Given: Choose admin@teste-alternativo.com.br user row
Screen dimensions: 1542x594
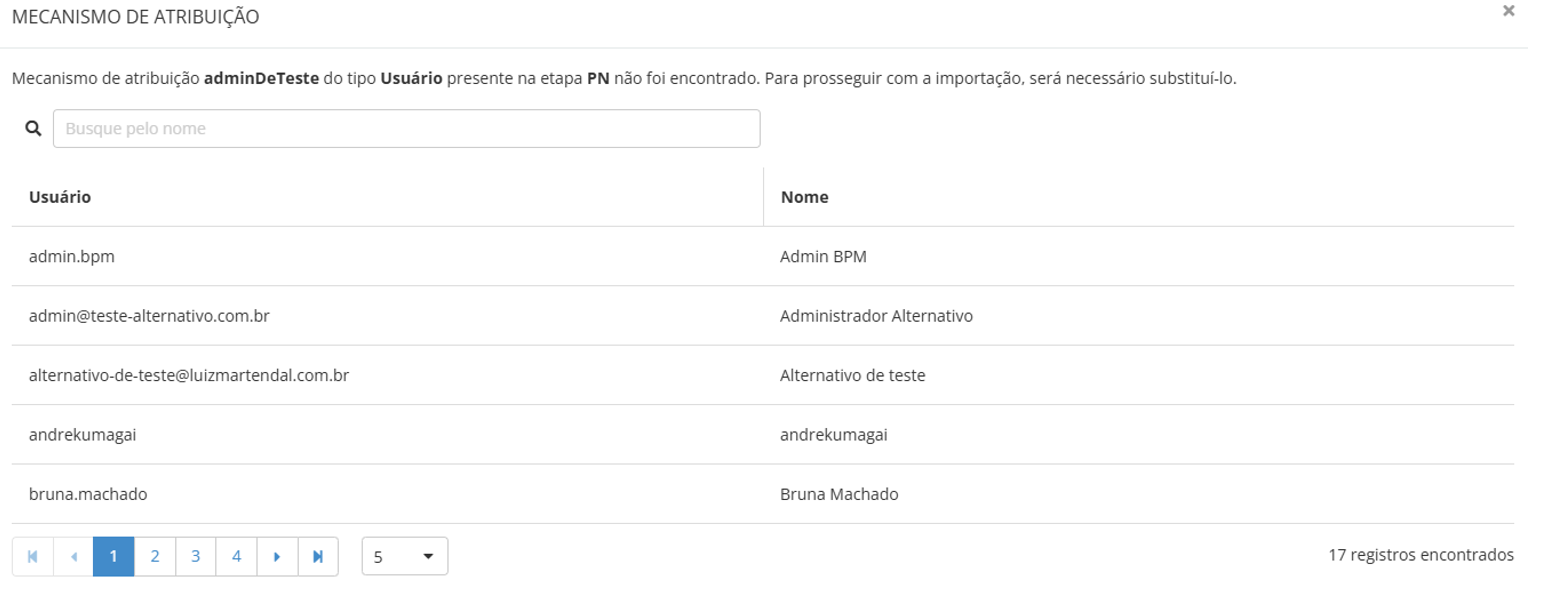Looking at the screenshot, I should click(x=150, y=316).
